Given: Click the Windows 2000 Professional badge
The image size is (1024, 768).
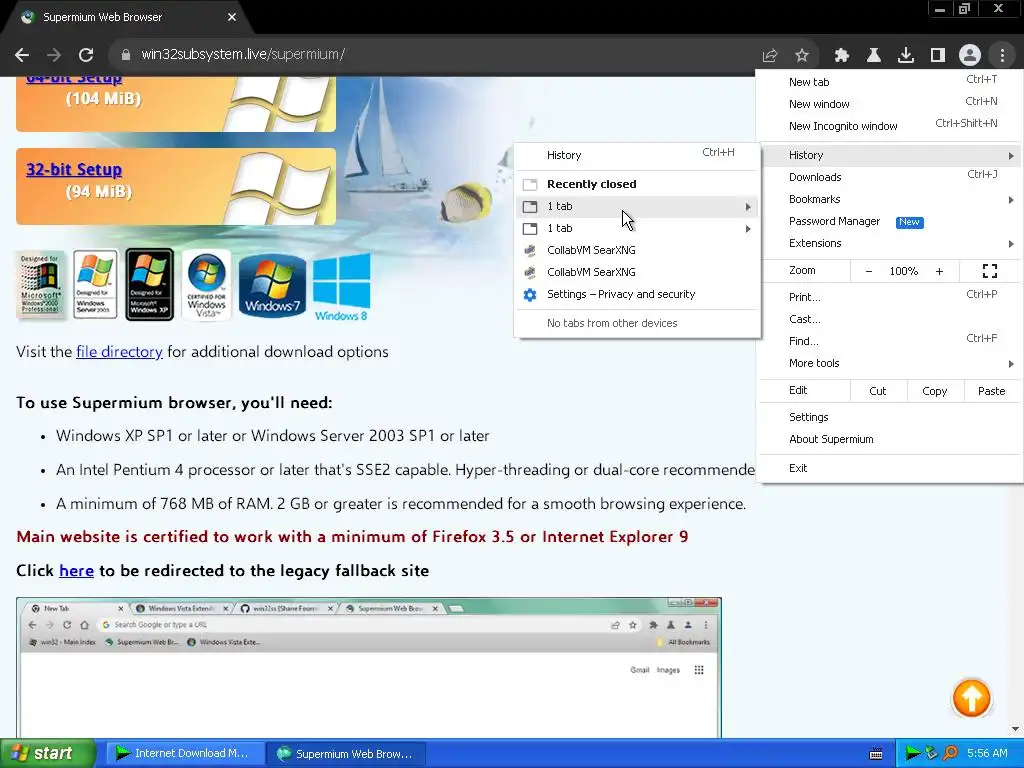Looking at the screenshot, I should click(x=40, y=285).
